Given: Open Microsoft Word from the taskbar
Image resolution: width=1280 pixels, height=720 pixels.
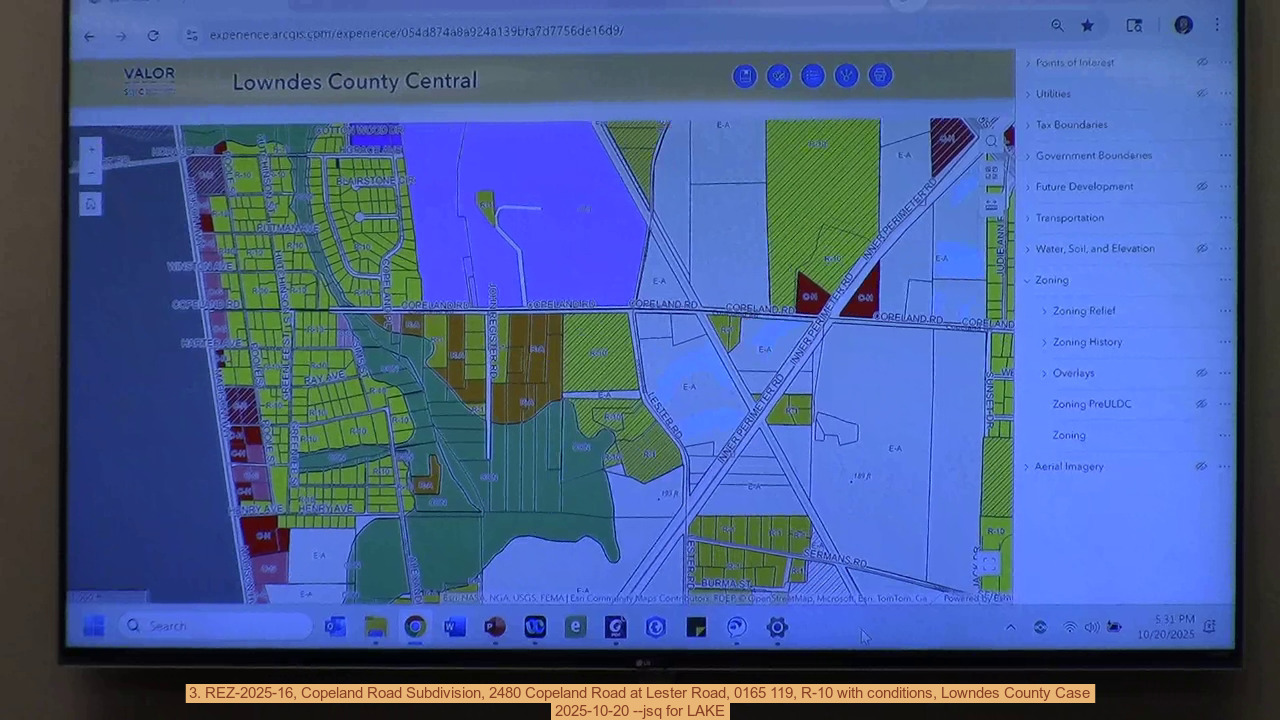Looking at the screenshot, I should click(455, 627).
